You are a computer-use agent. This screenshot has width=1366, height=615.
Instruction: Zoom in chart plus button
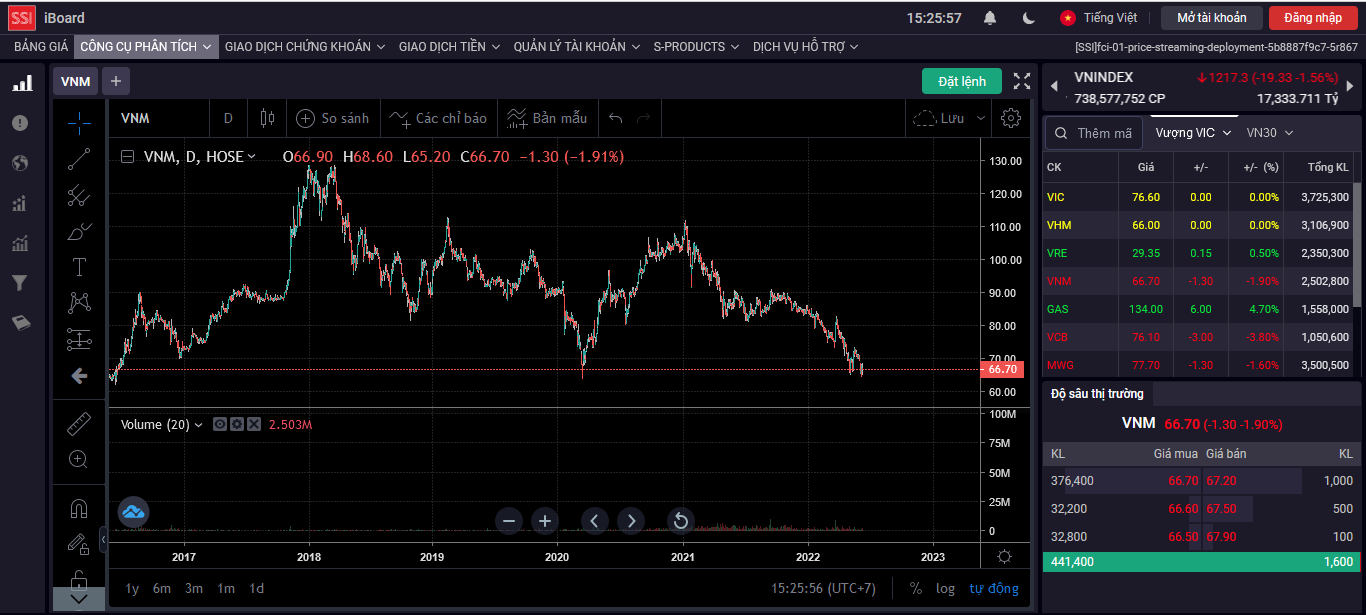(x=545, y=520)
